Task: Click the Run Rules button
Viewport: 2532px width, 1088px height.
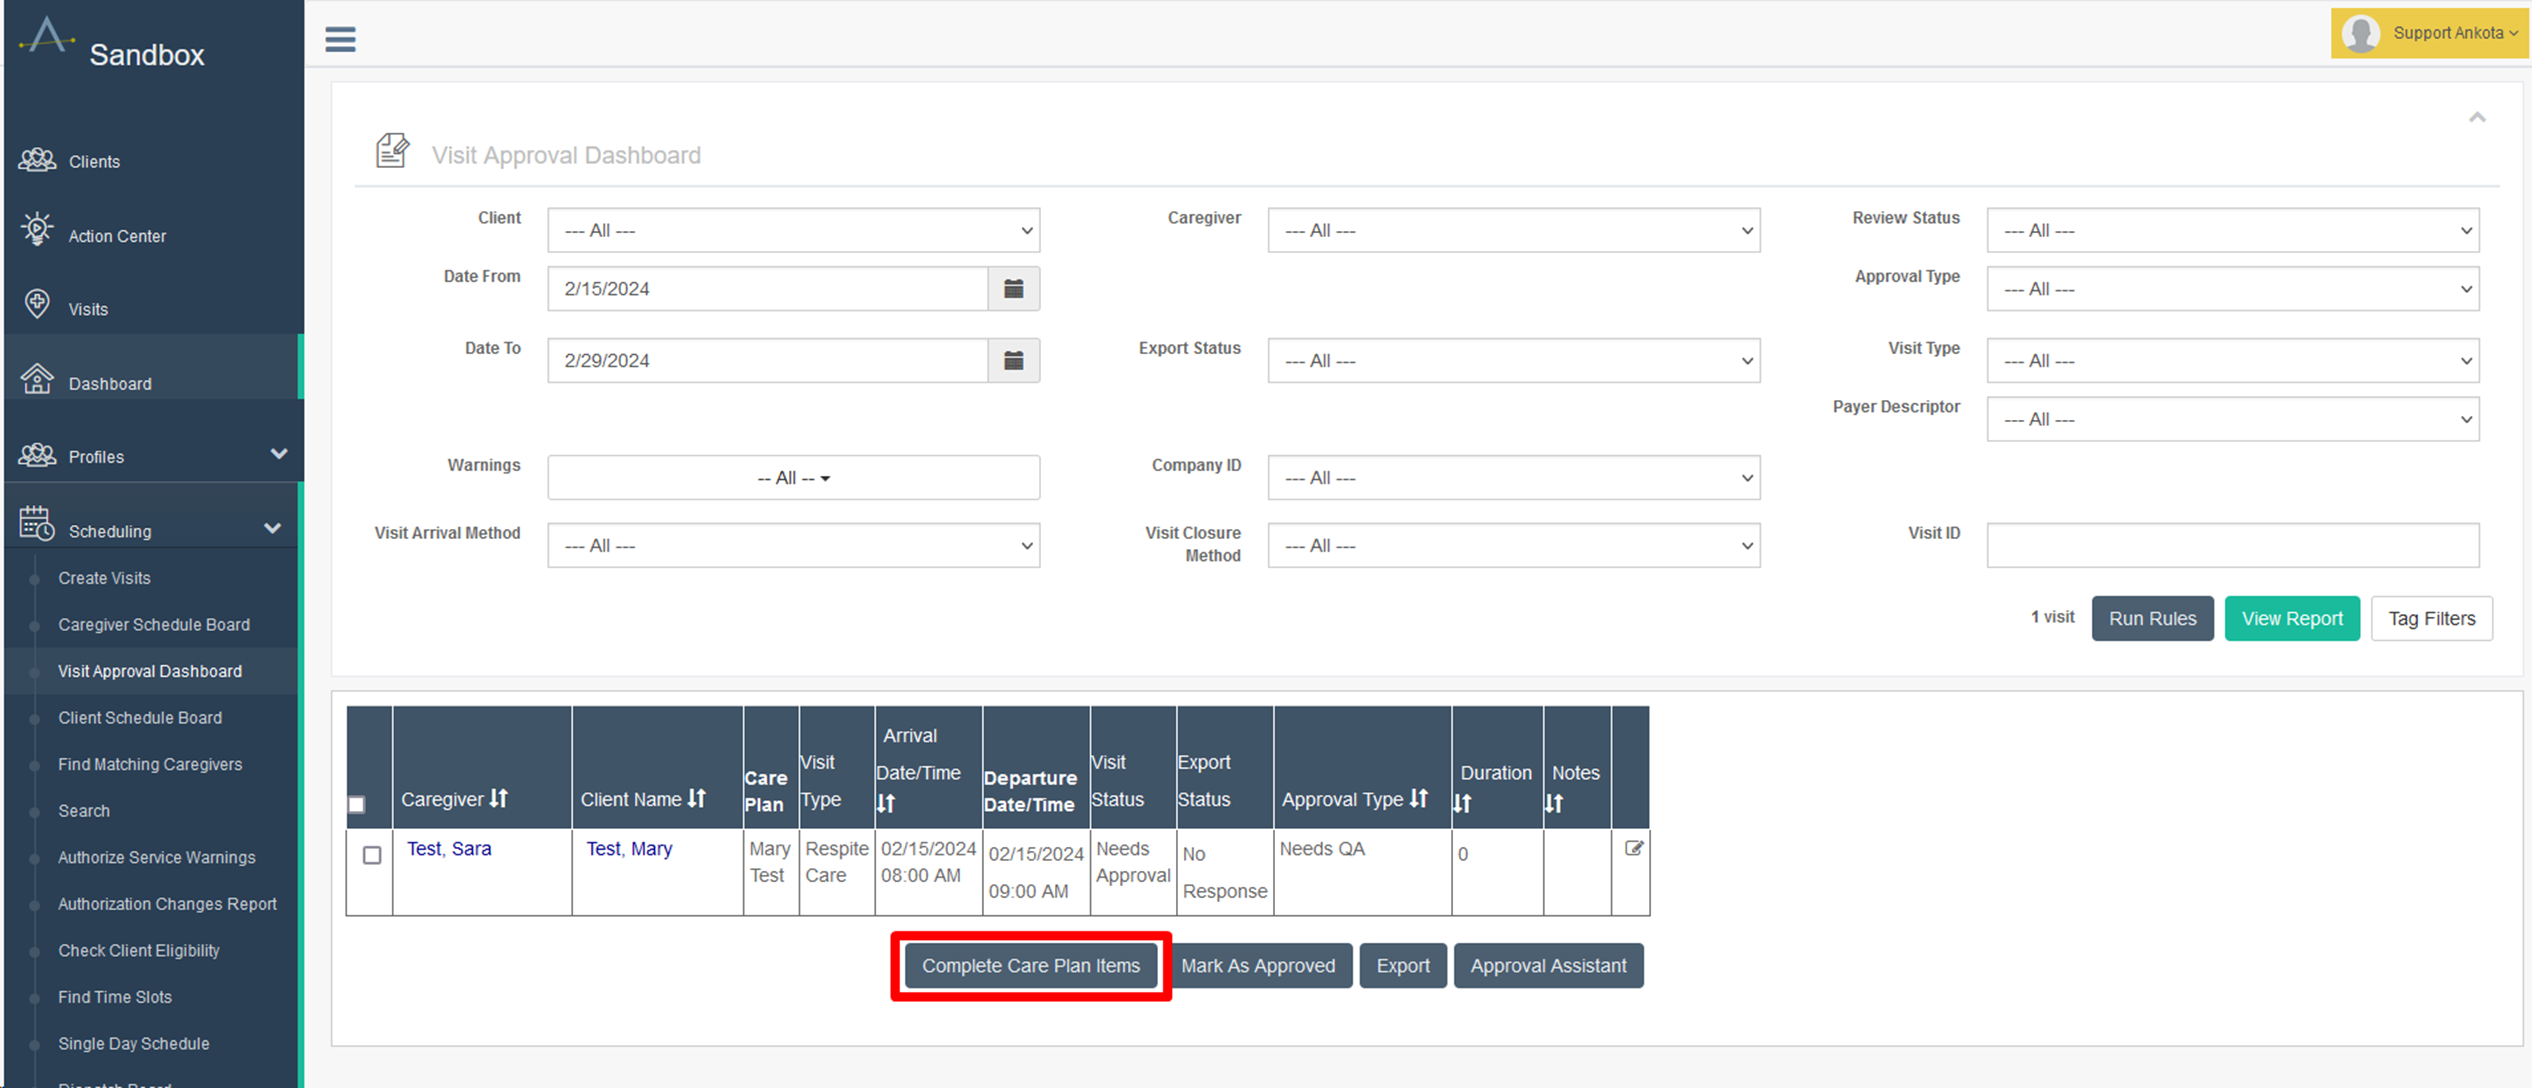Action: pos(2151,619)
